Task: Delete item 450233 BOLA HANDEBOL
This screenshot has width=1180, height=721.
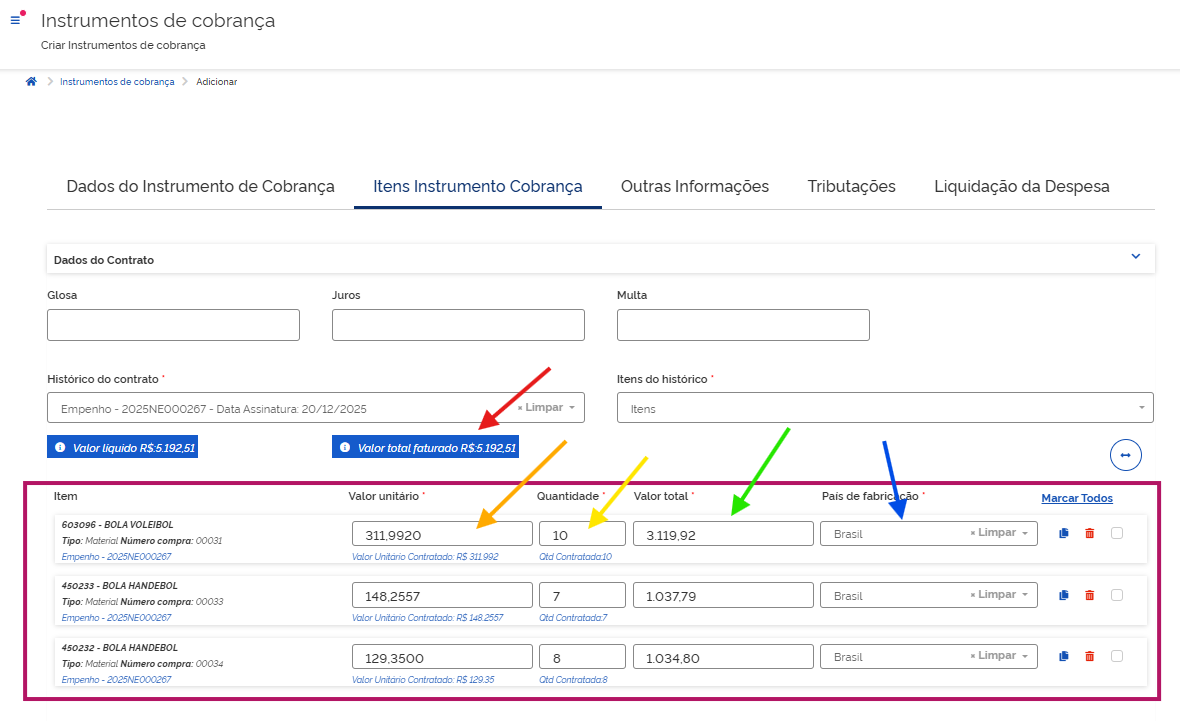Action: (x=1090, y=595)
